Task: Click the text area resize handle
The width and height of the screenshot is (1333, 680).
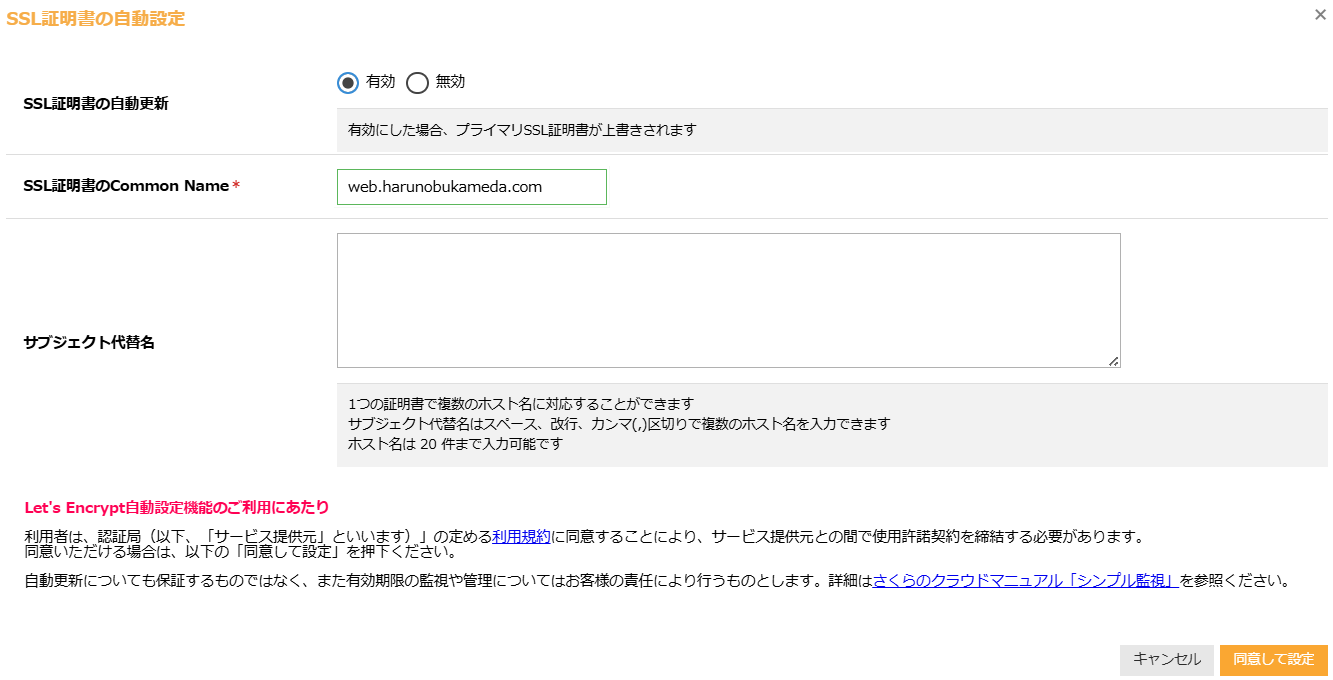Action: tap(1113, 361)
